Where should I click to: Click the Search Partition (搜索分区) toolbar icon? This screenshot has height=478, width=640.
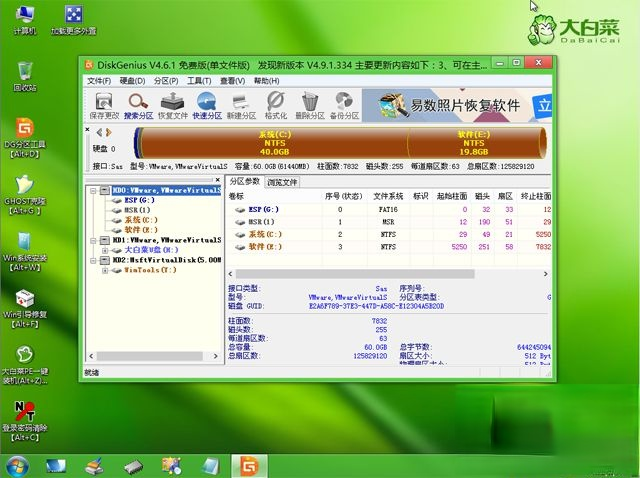[138, 106]
